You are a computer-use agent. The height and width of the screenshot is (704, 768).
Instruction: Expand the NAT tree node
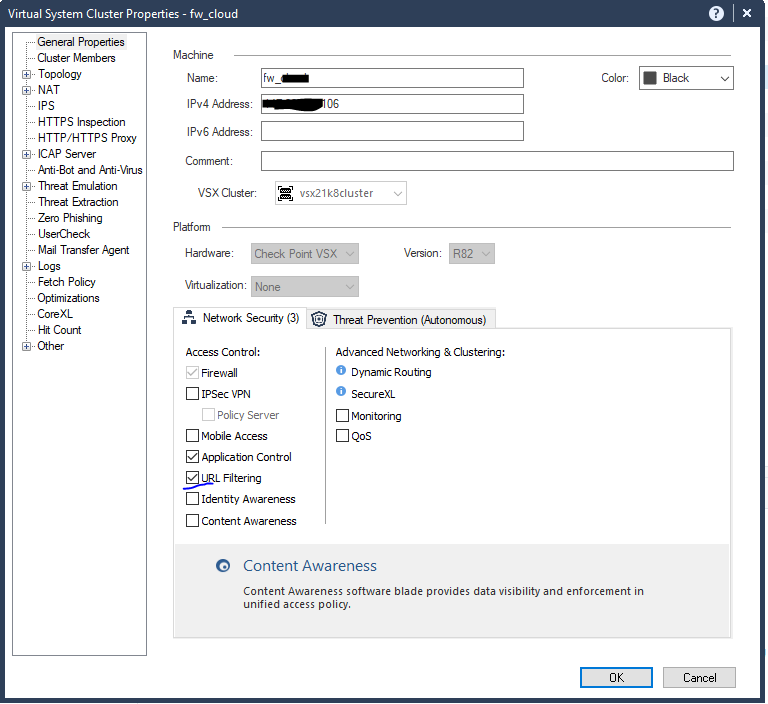26,91
